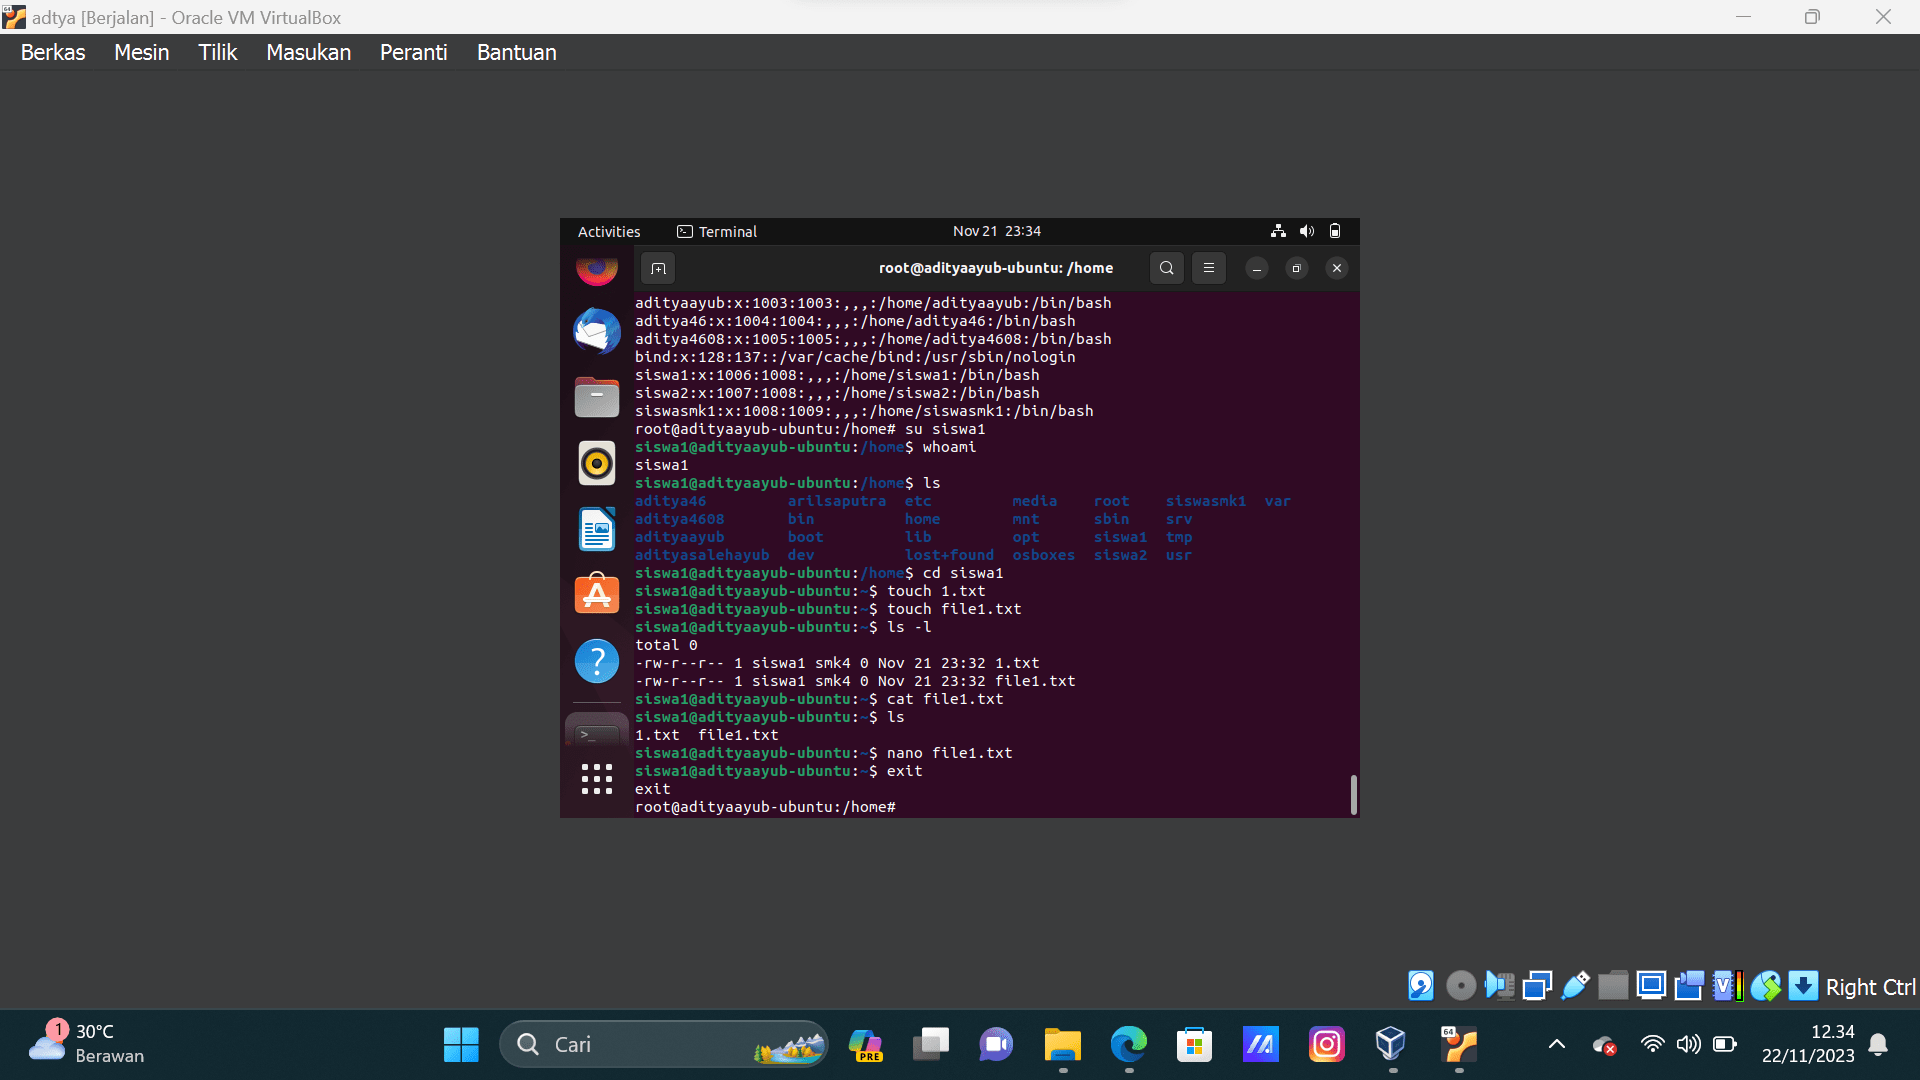Click Activities in Ubuntu top bar
Screen dimensions: 1920x1080
(x=609, y=231)
